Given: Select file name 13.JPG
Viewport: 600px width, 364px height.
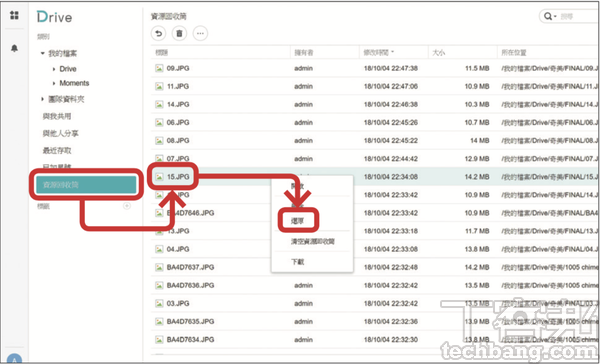Looking at the screenshot, I should pyautogui.click(x=178, y=231).
